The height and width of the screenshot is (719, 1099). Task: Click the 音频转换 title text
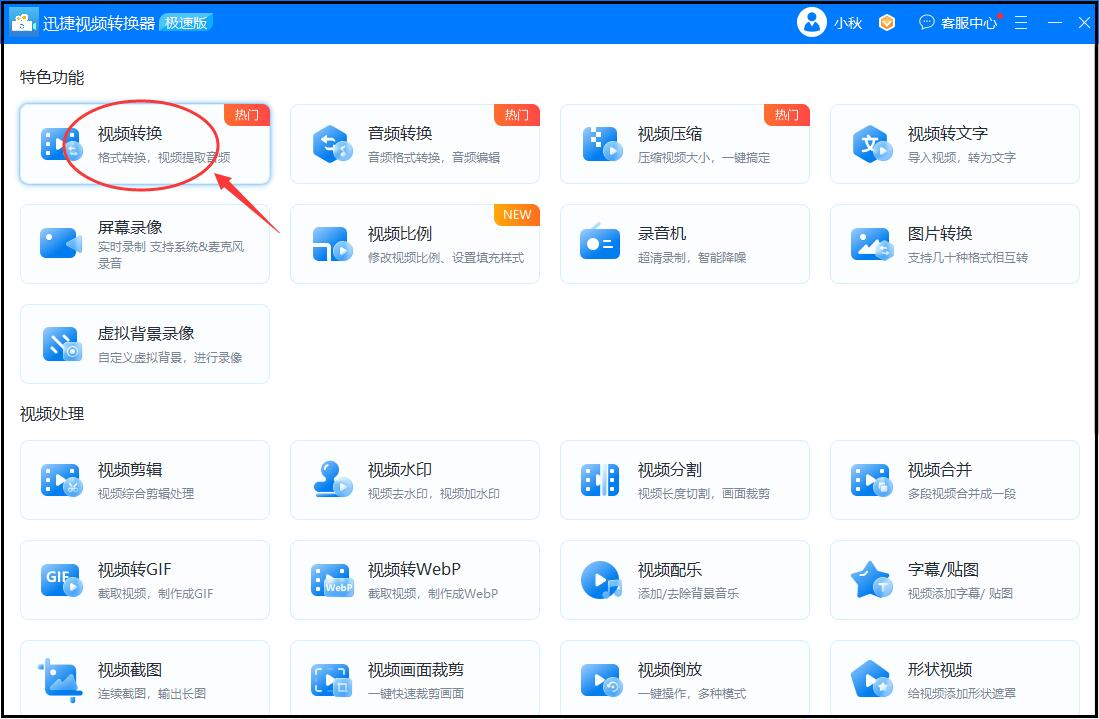click(400, 133)
